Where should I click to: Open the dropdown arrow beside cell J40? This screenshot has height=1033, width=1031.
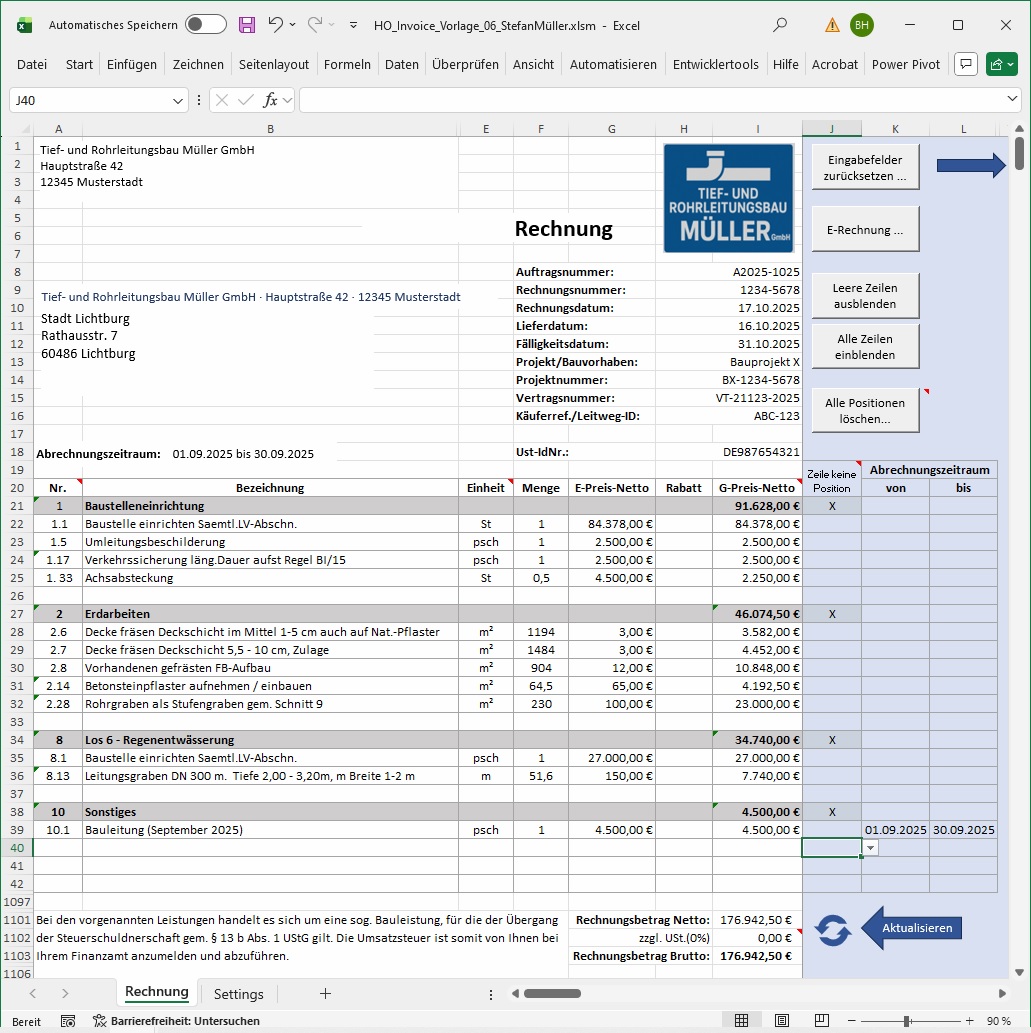(x=870, y=848)
